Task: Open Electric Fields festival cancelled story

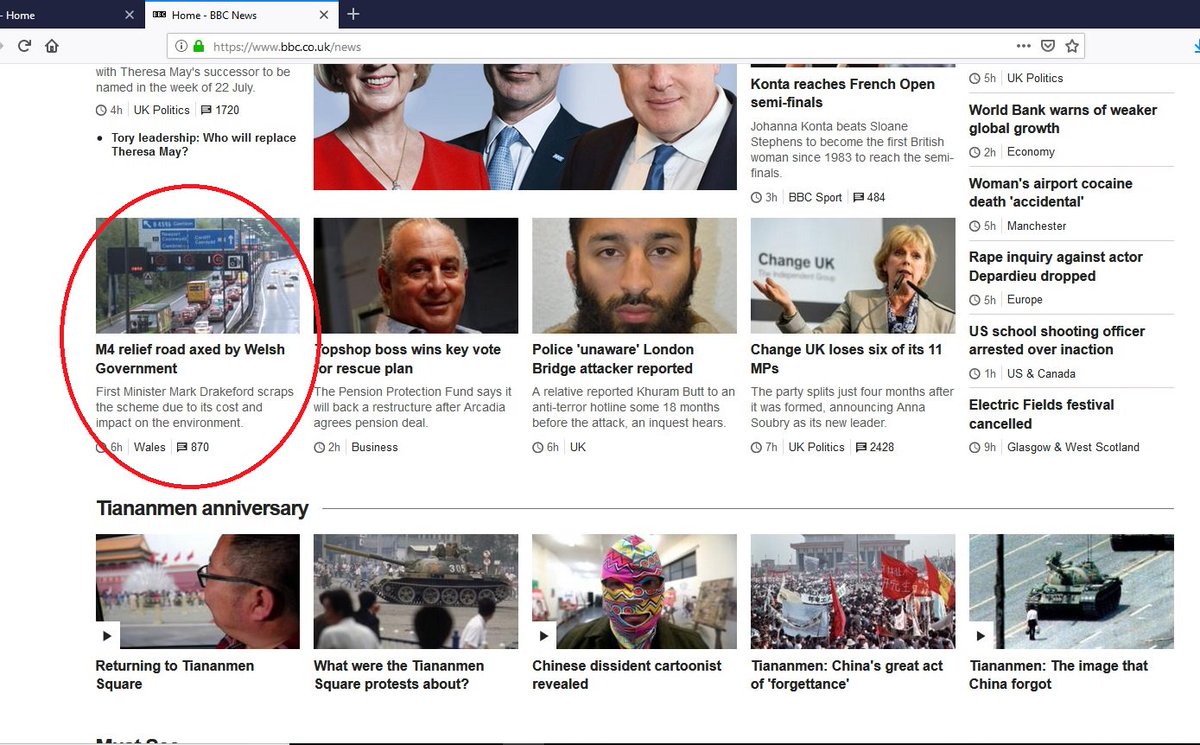Action: tap(1041, 414)
